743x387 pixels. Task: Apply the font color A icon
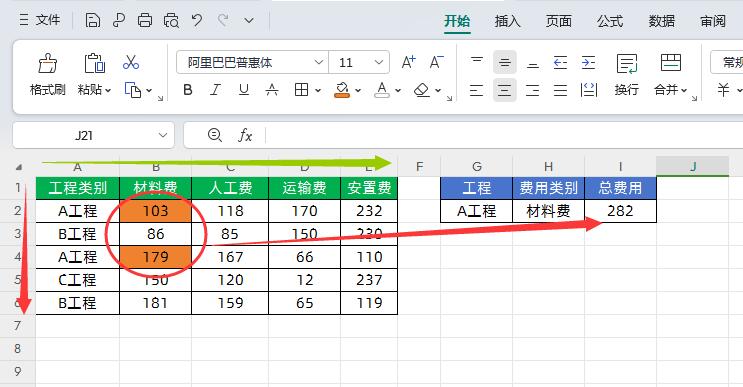pos(382,90)
